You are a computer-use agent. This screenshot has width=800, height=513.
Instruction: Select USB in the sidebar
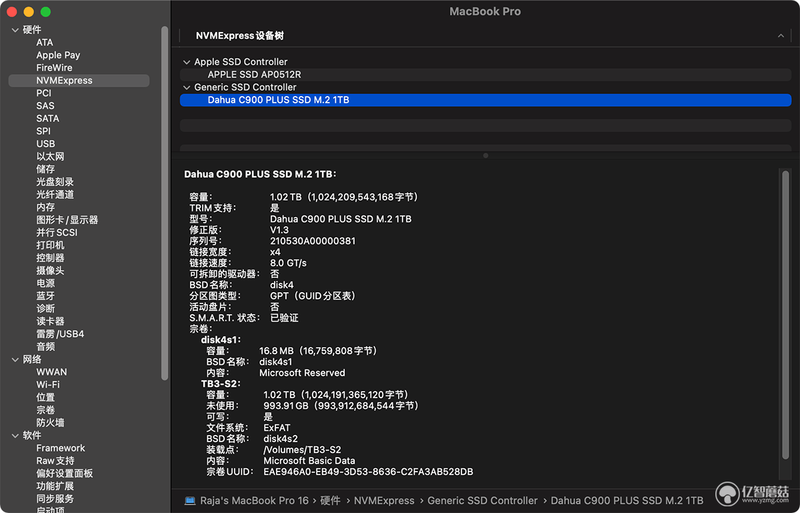[x=45, y=144]
